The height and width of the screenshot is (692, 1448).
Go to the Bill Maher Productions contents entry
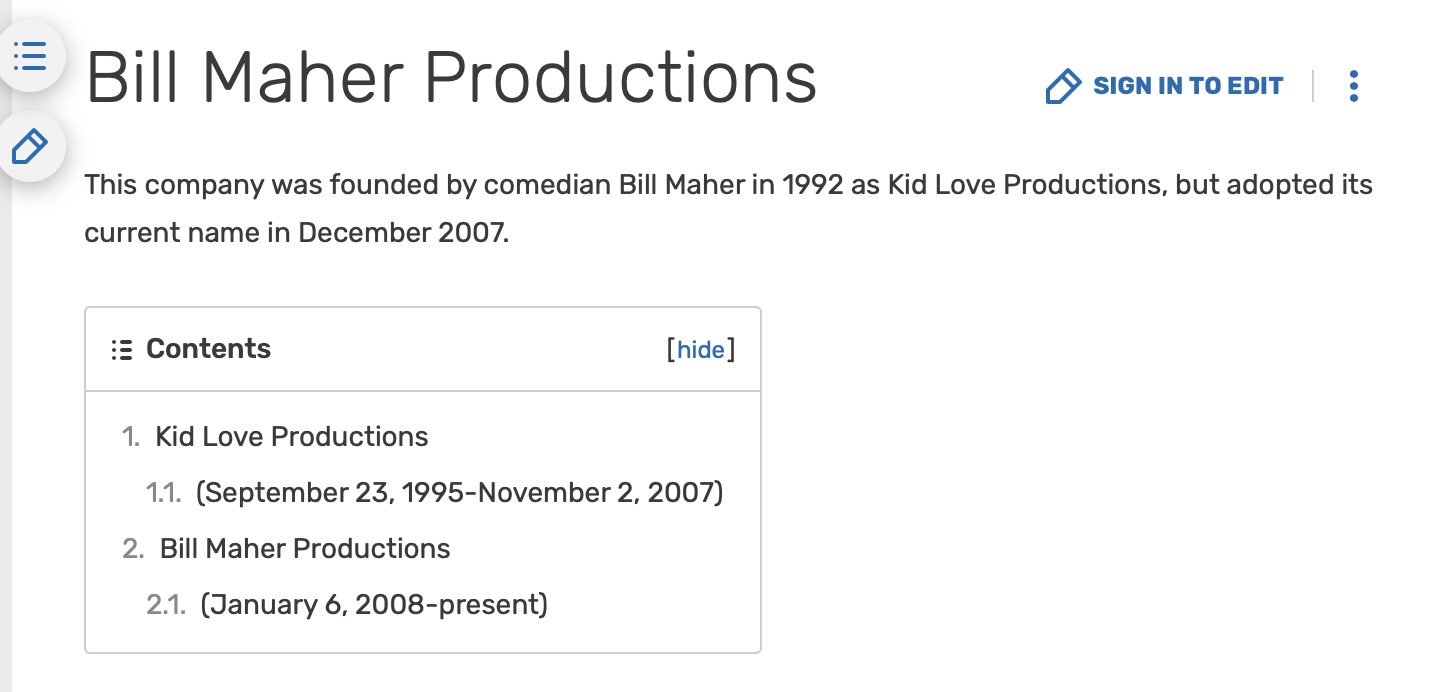[x=305, y=549]
